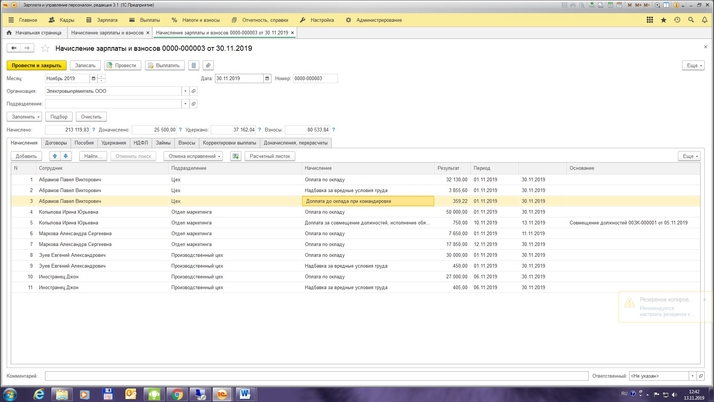Open the Удержания tab

(114, 143)
